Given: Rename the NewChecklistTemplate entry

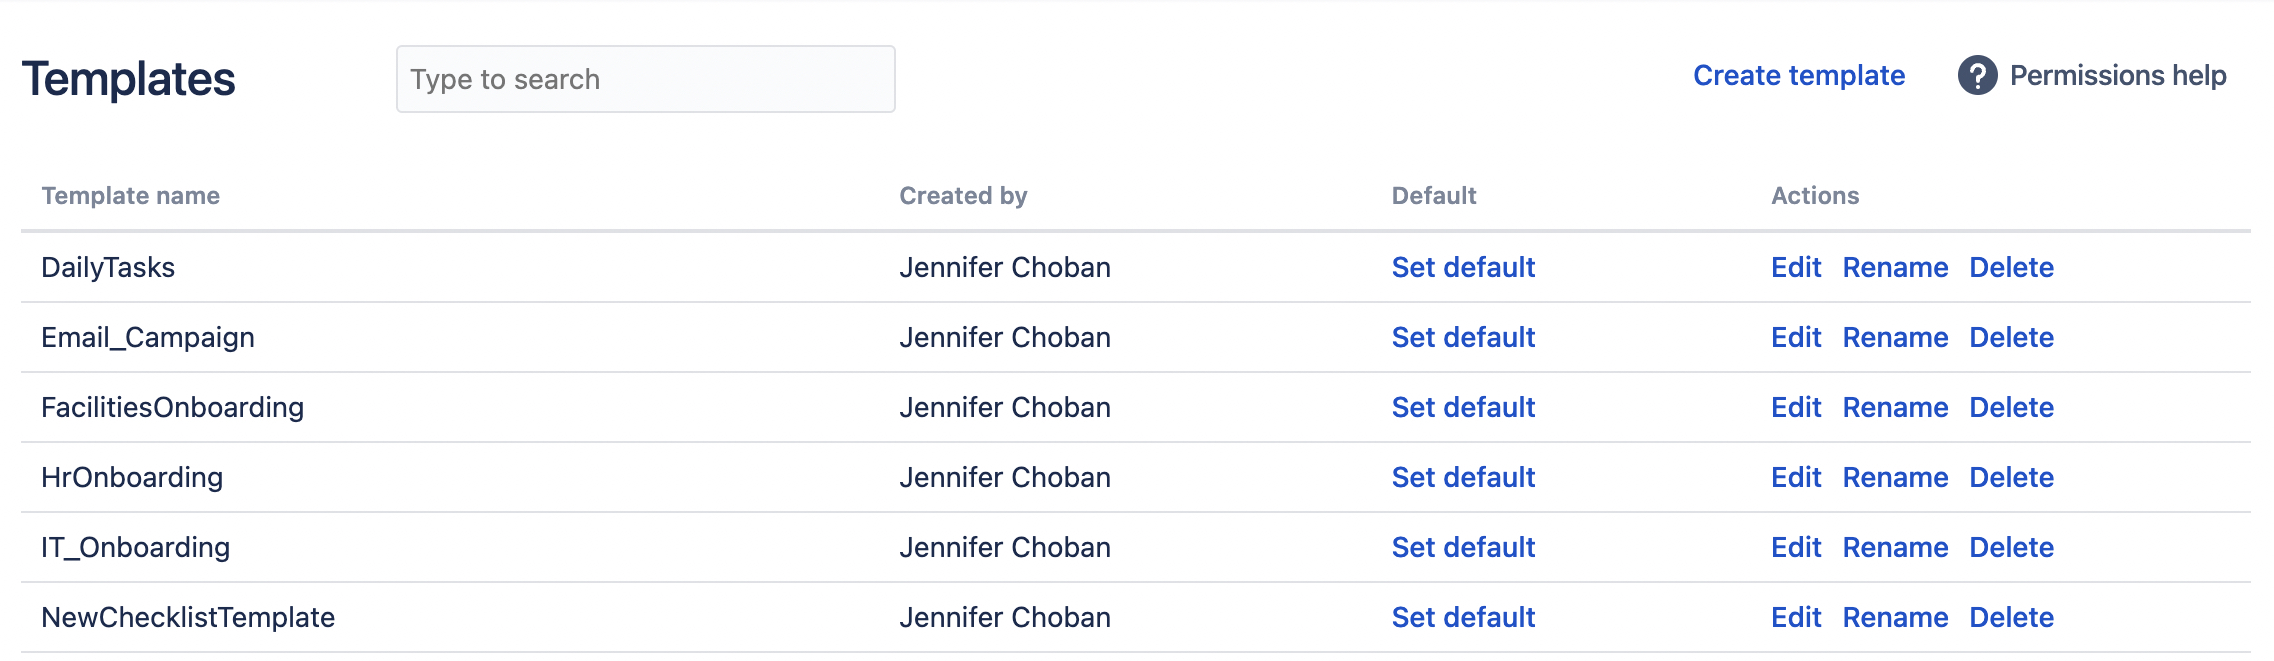Looking at the screenshot, I should point(1895,617).
